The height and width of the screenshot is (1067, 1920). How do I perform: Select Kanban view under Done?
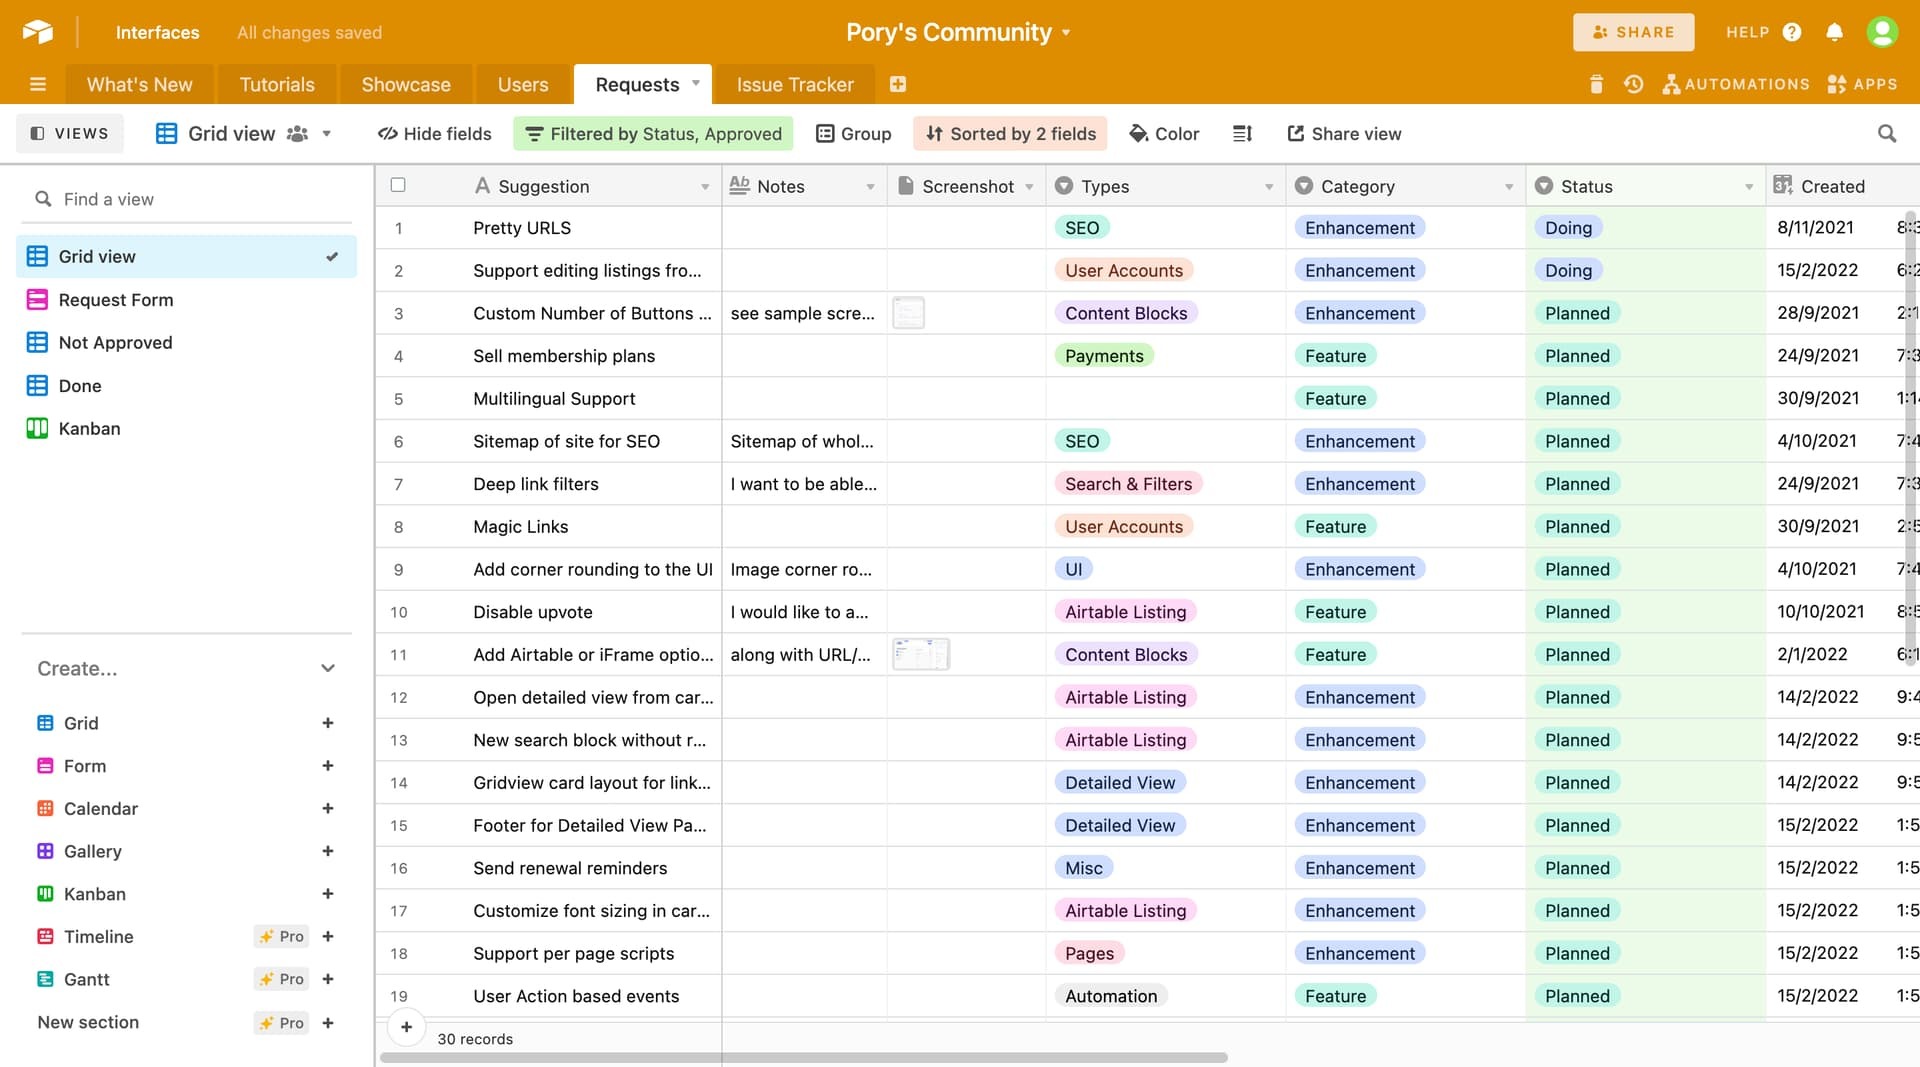pyautogui.click(x=187, y=428)
